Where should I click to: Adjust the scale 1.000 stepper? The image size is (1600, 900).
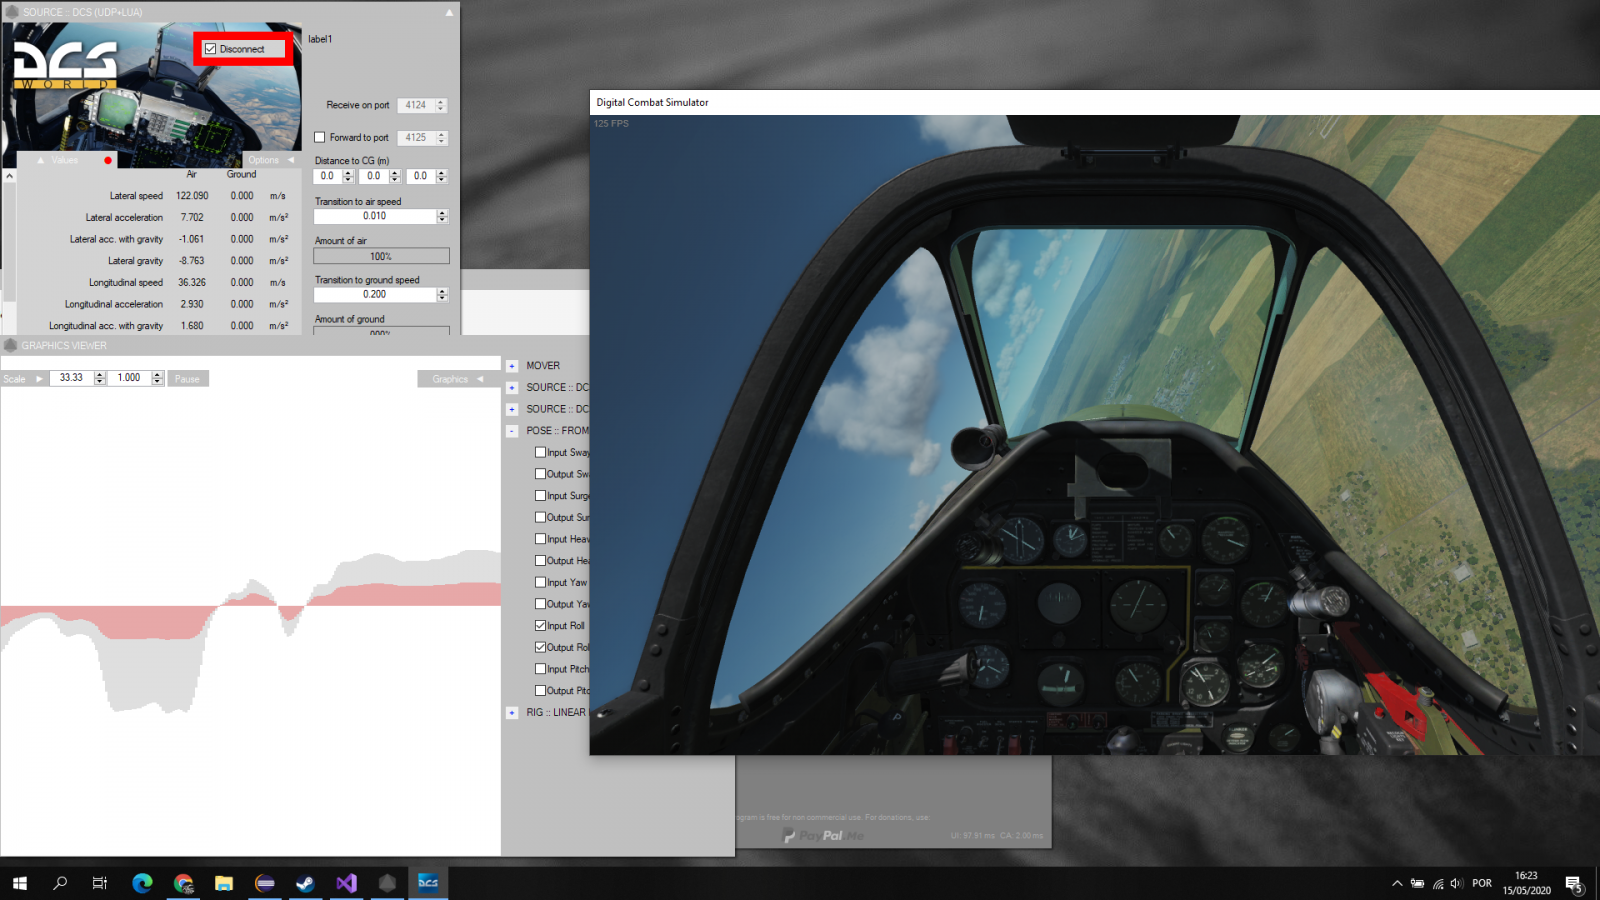click(157, 378)
